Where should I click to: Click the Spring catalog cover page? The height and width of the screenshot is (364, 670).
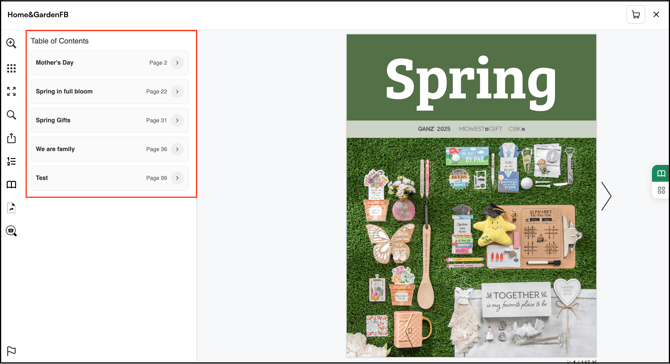tap(471, 196)
